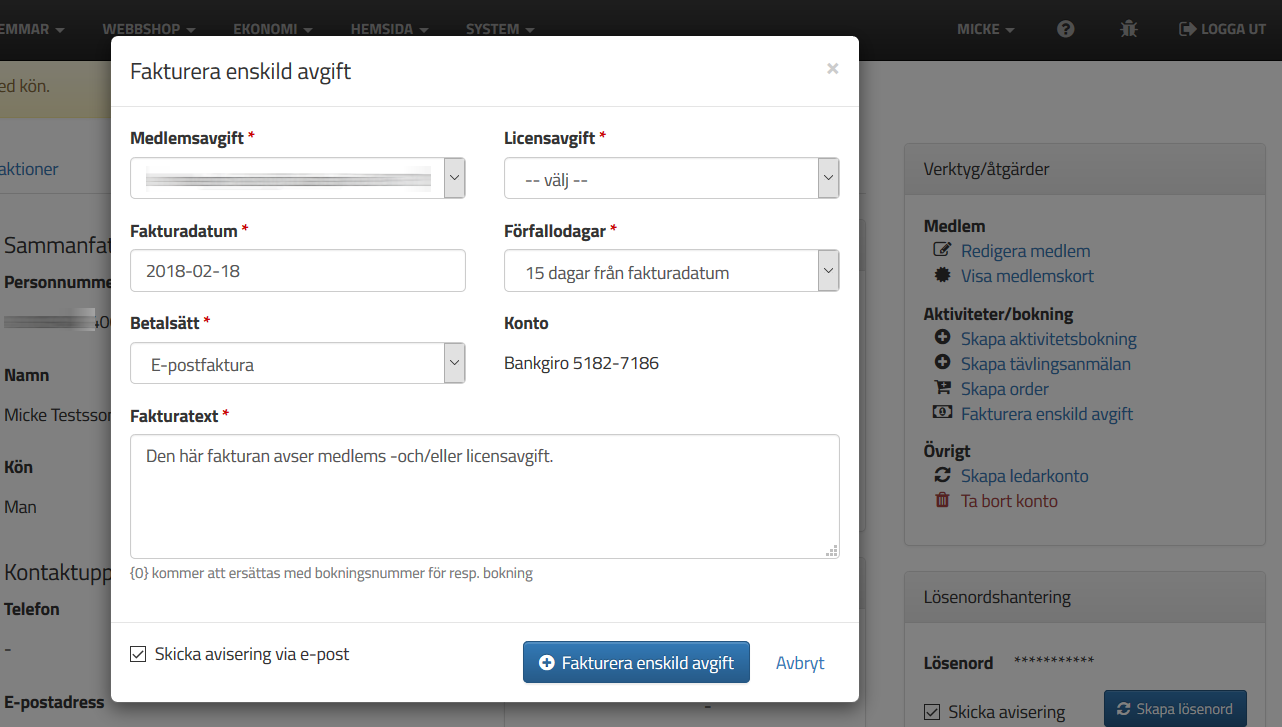Click the badge icon beside Visa medlemskort
The image size is (1282, 727).
tap(941, 276)
